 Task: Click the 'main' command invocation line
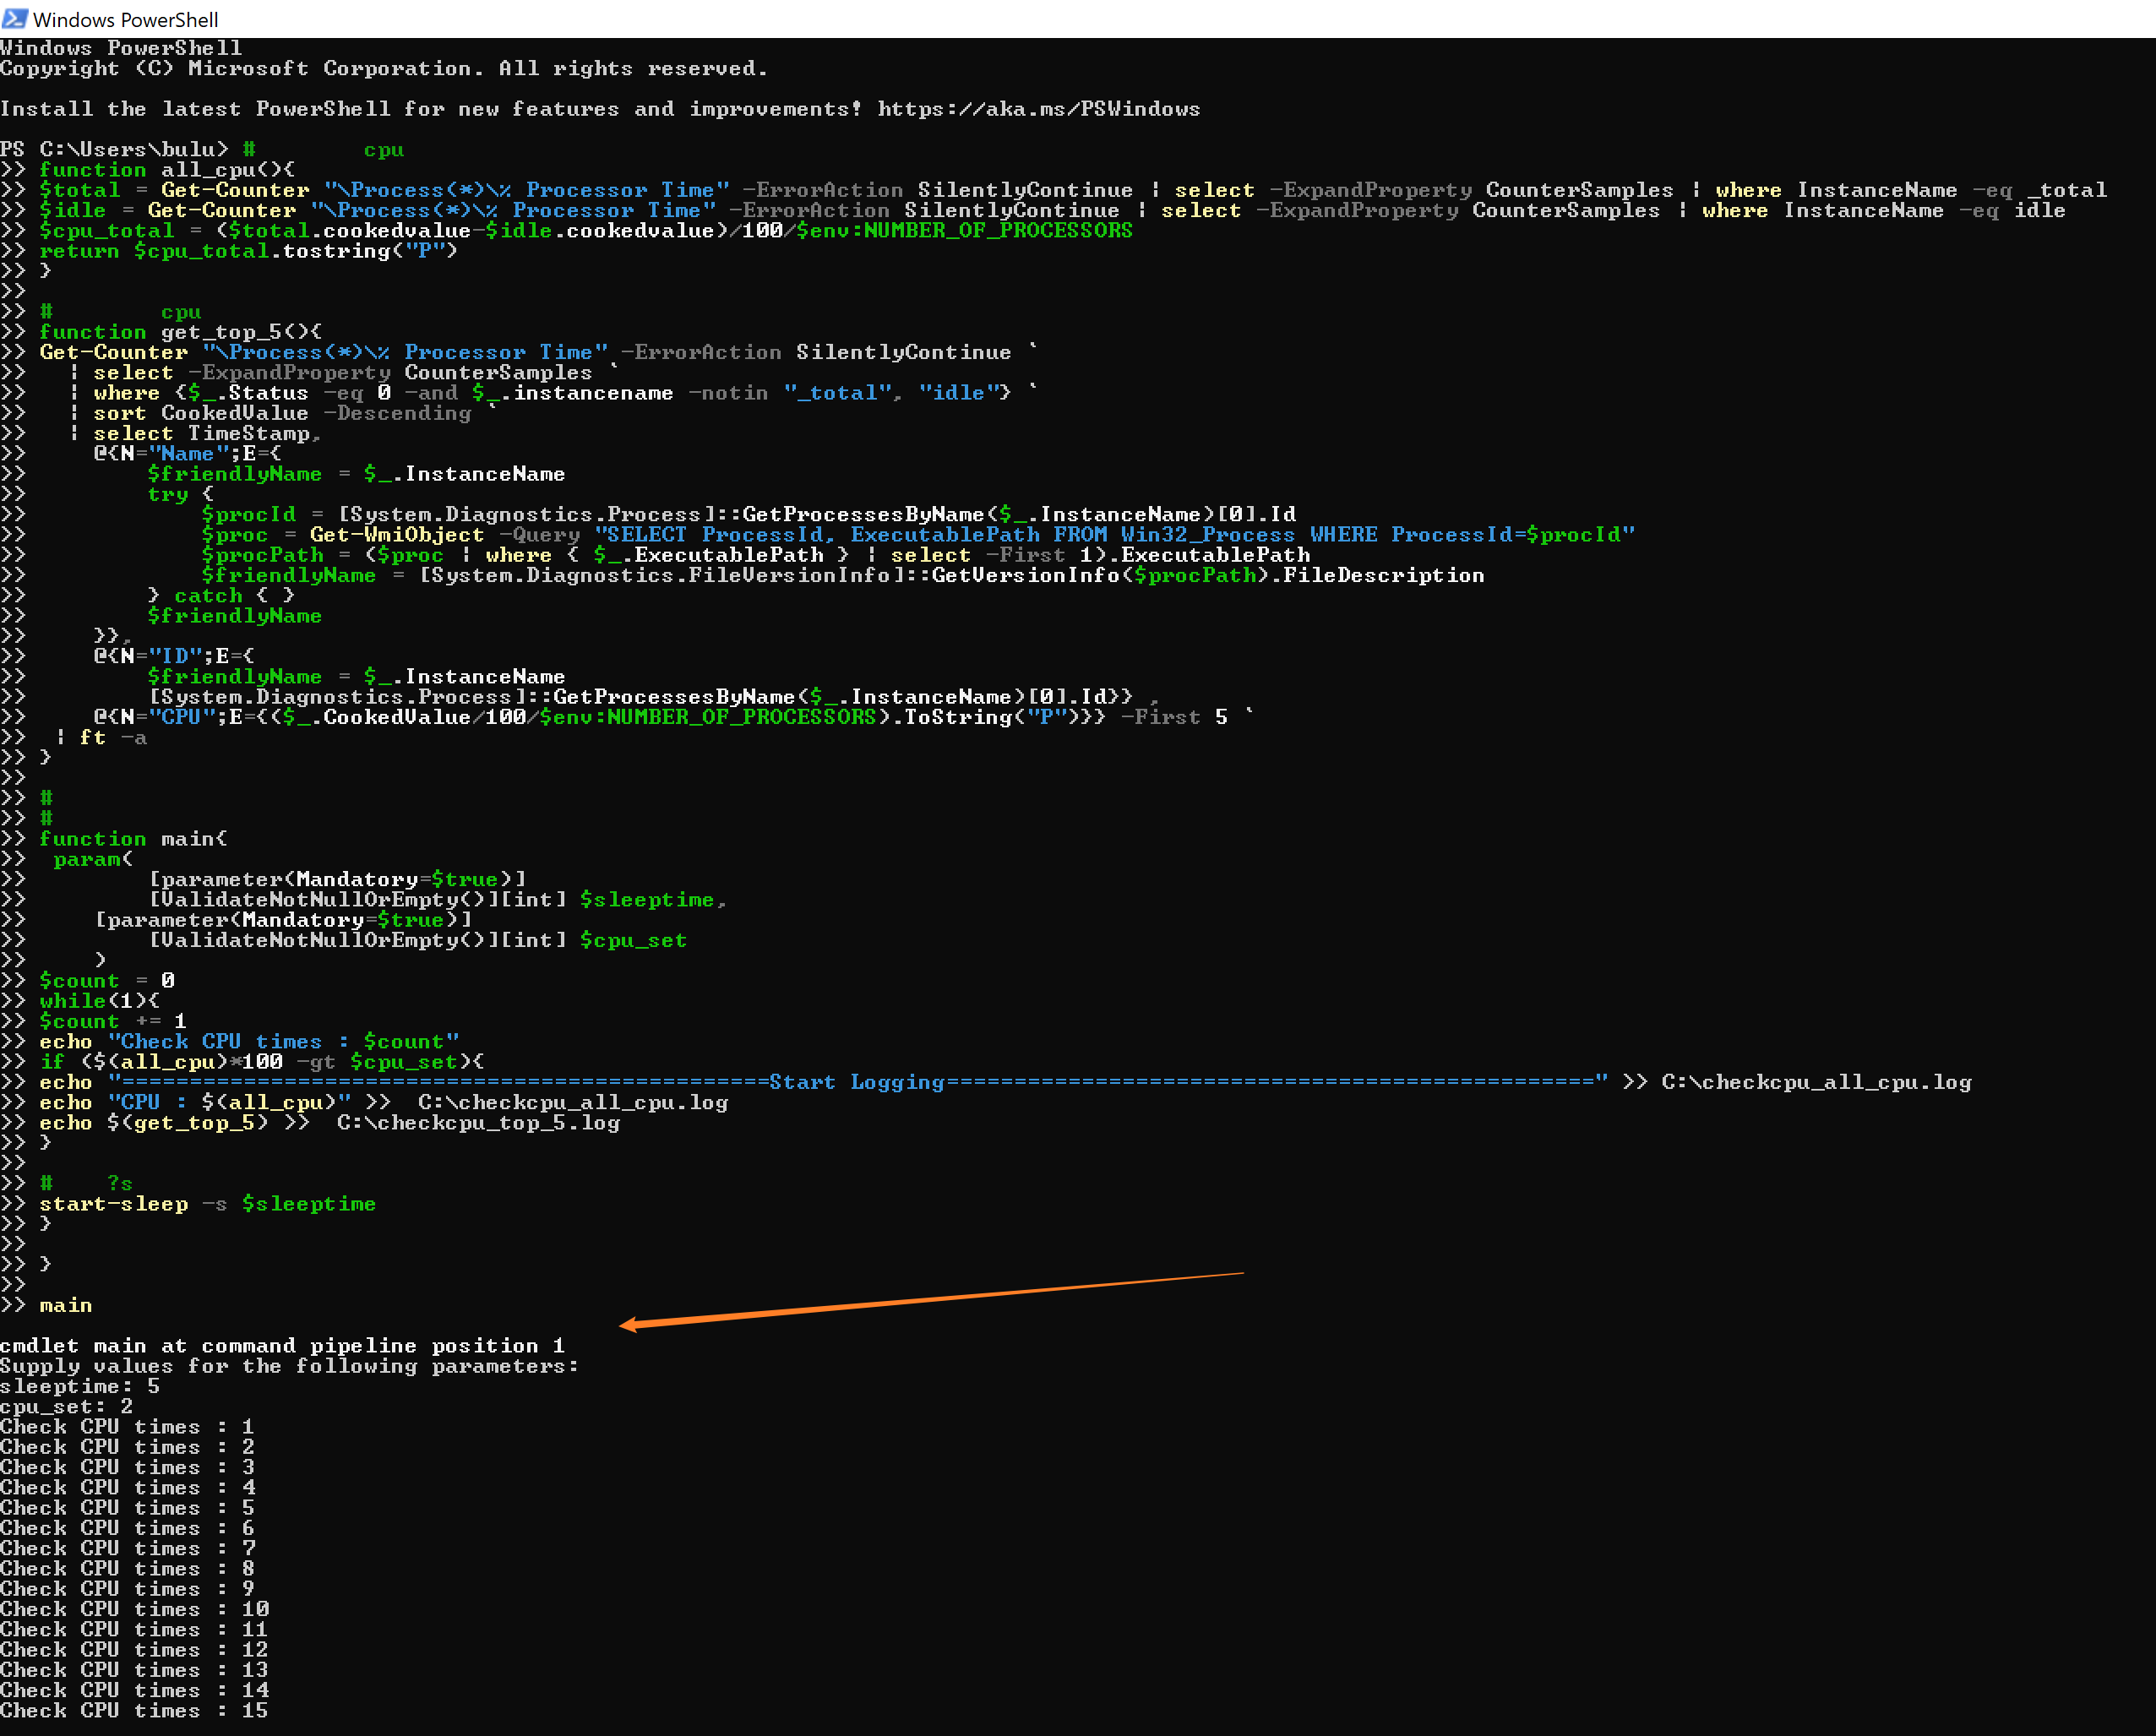[65, 1305]
